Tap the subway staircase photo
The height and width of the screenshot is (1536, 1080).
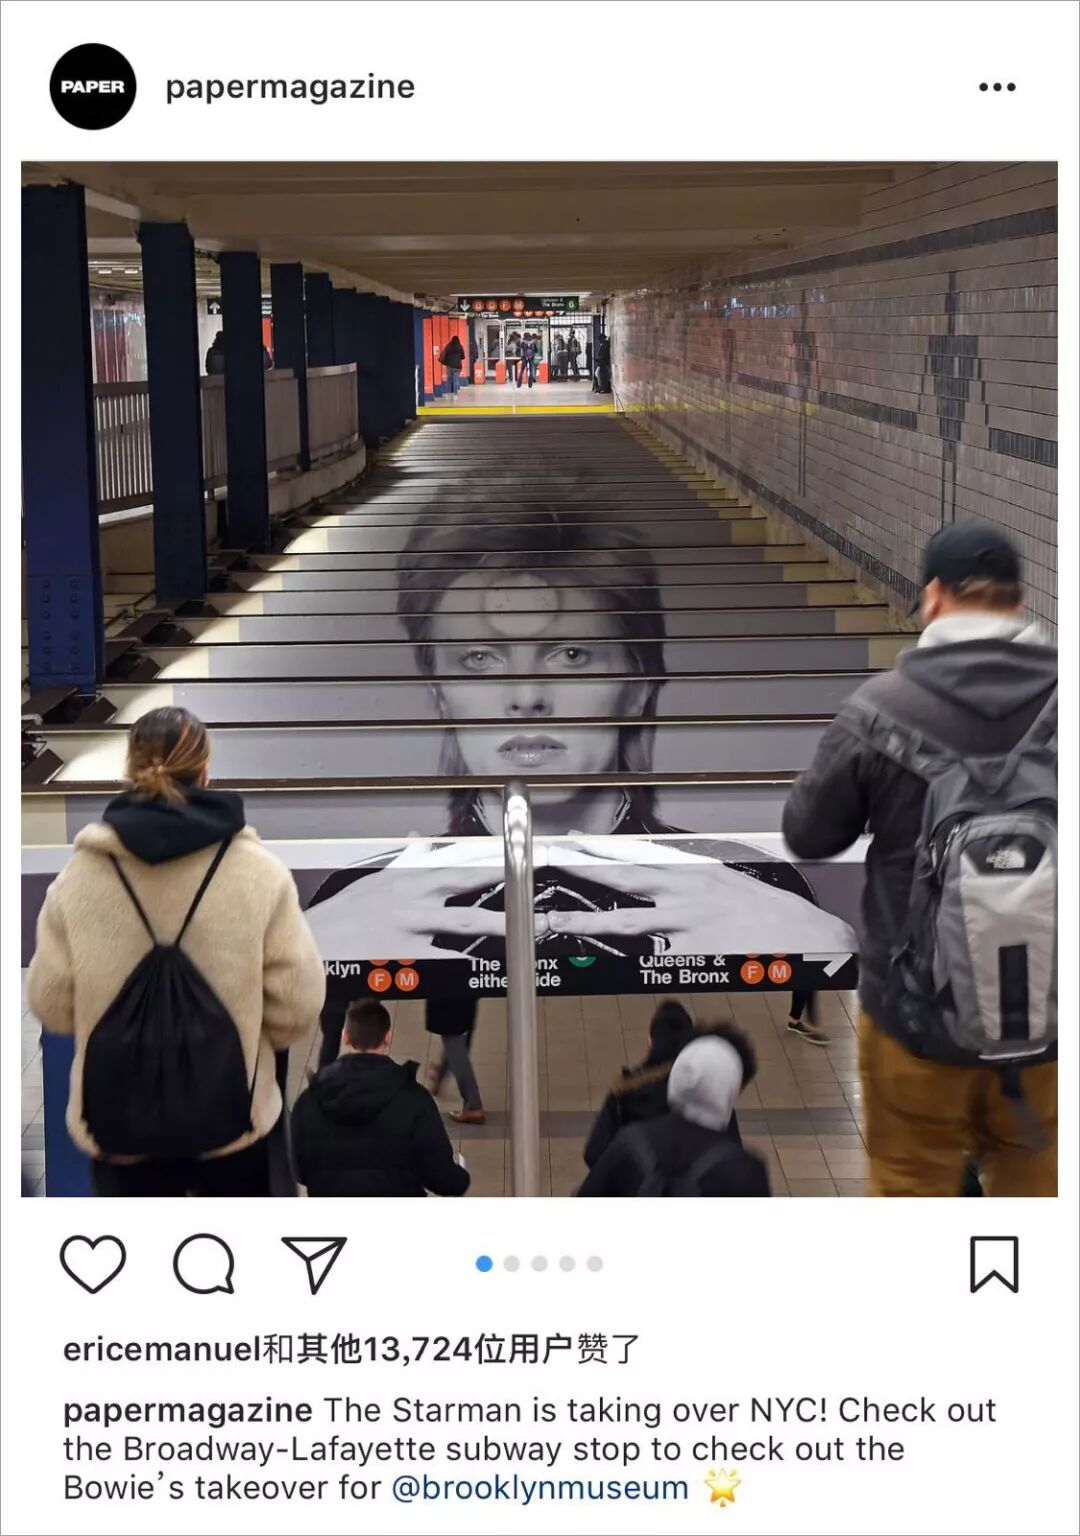539,679
